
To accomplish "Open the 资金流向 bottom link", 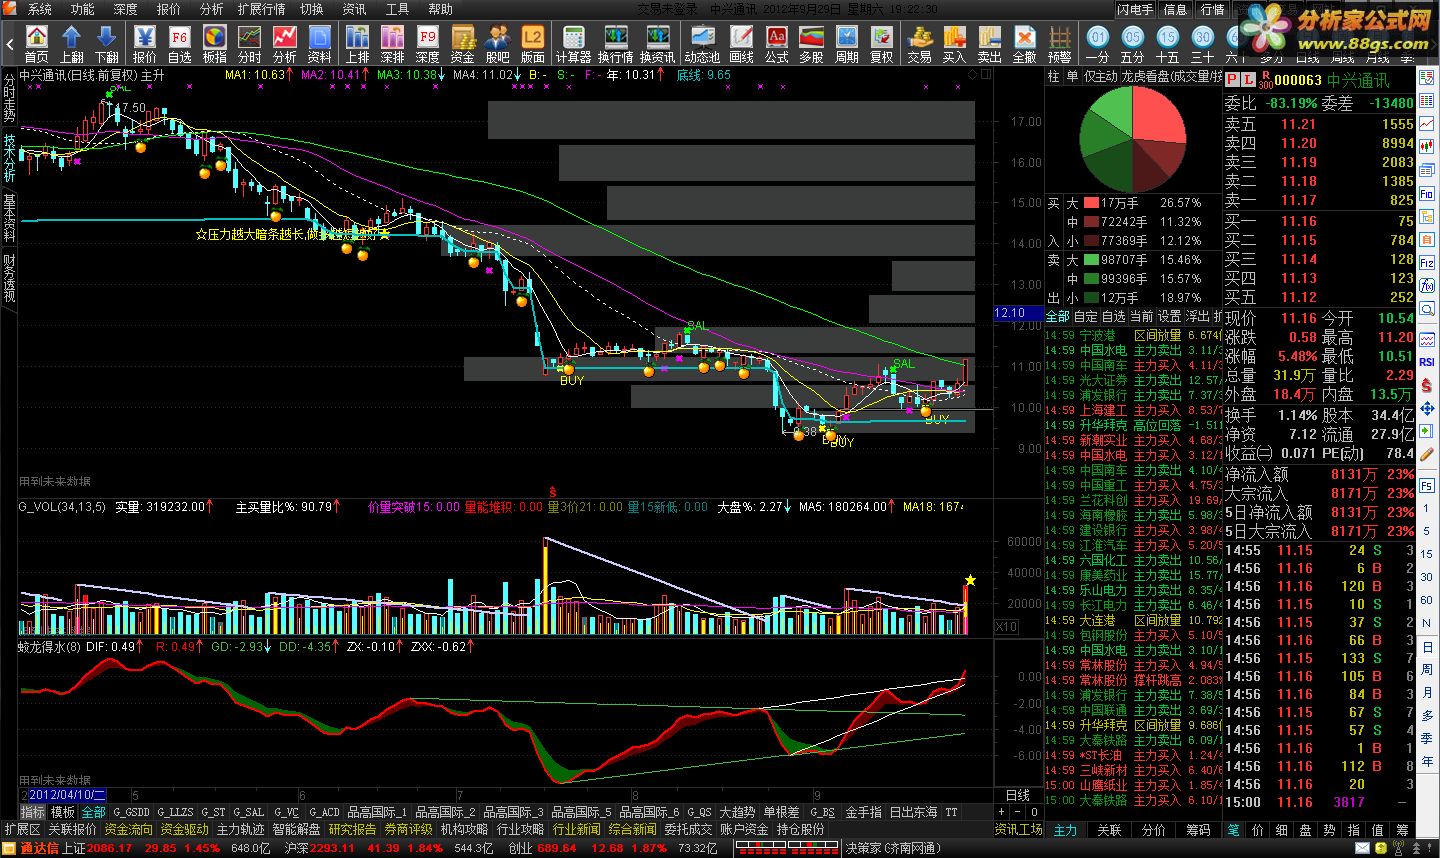I will tap(129, 829).
